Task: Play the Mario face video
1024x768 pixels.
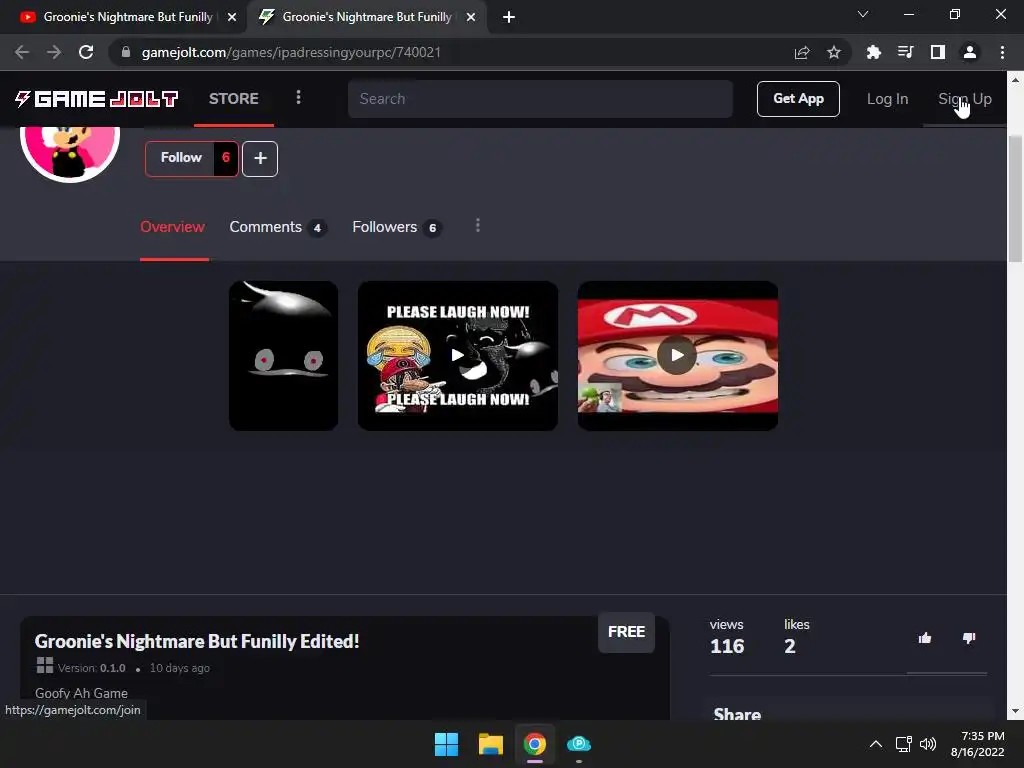Action: tap(677, 356)
